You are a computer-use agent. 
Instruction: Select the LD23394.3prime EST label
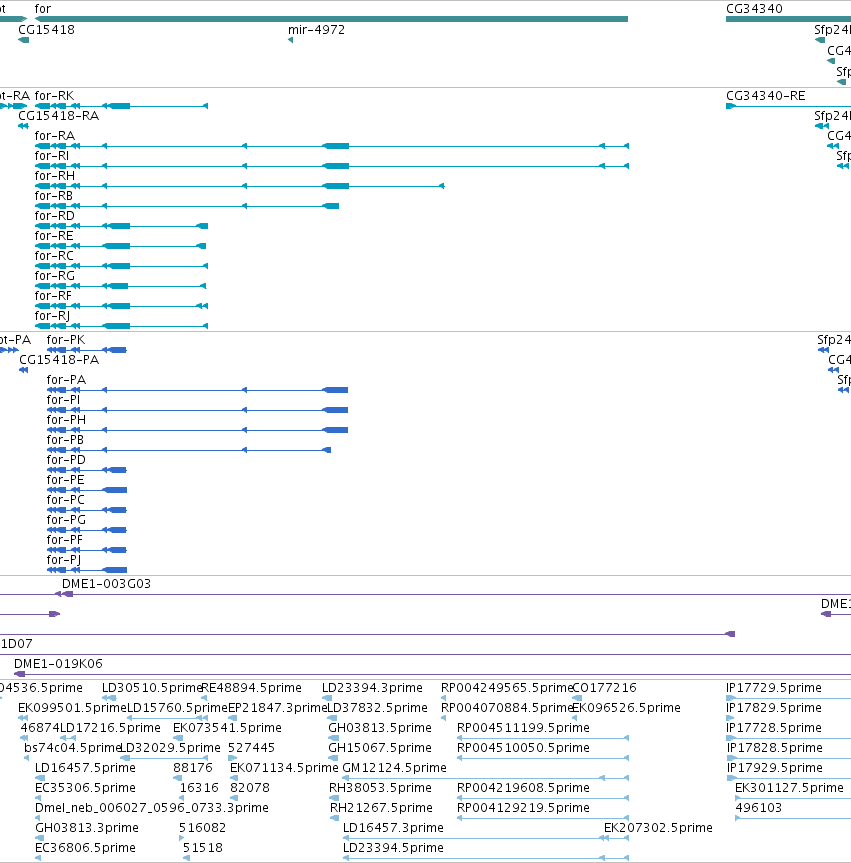click(x=373, y=688)
